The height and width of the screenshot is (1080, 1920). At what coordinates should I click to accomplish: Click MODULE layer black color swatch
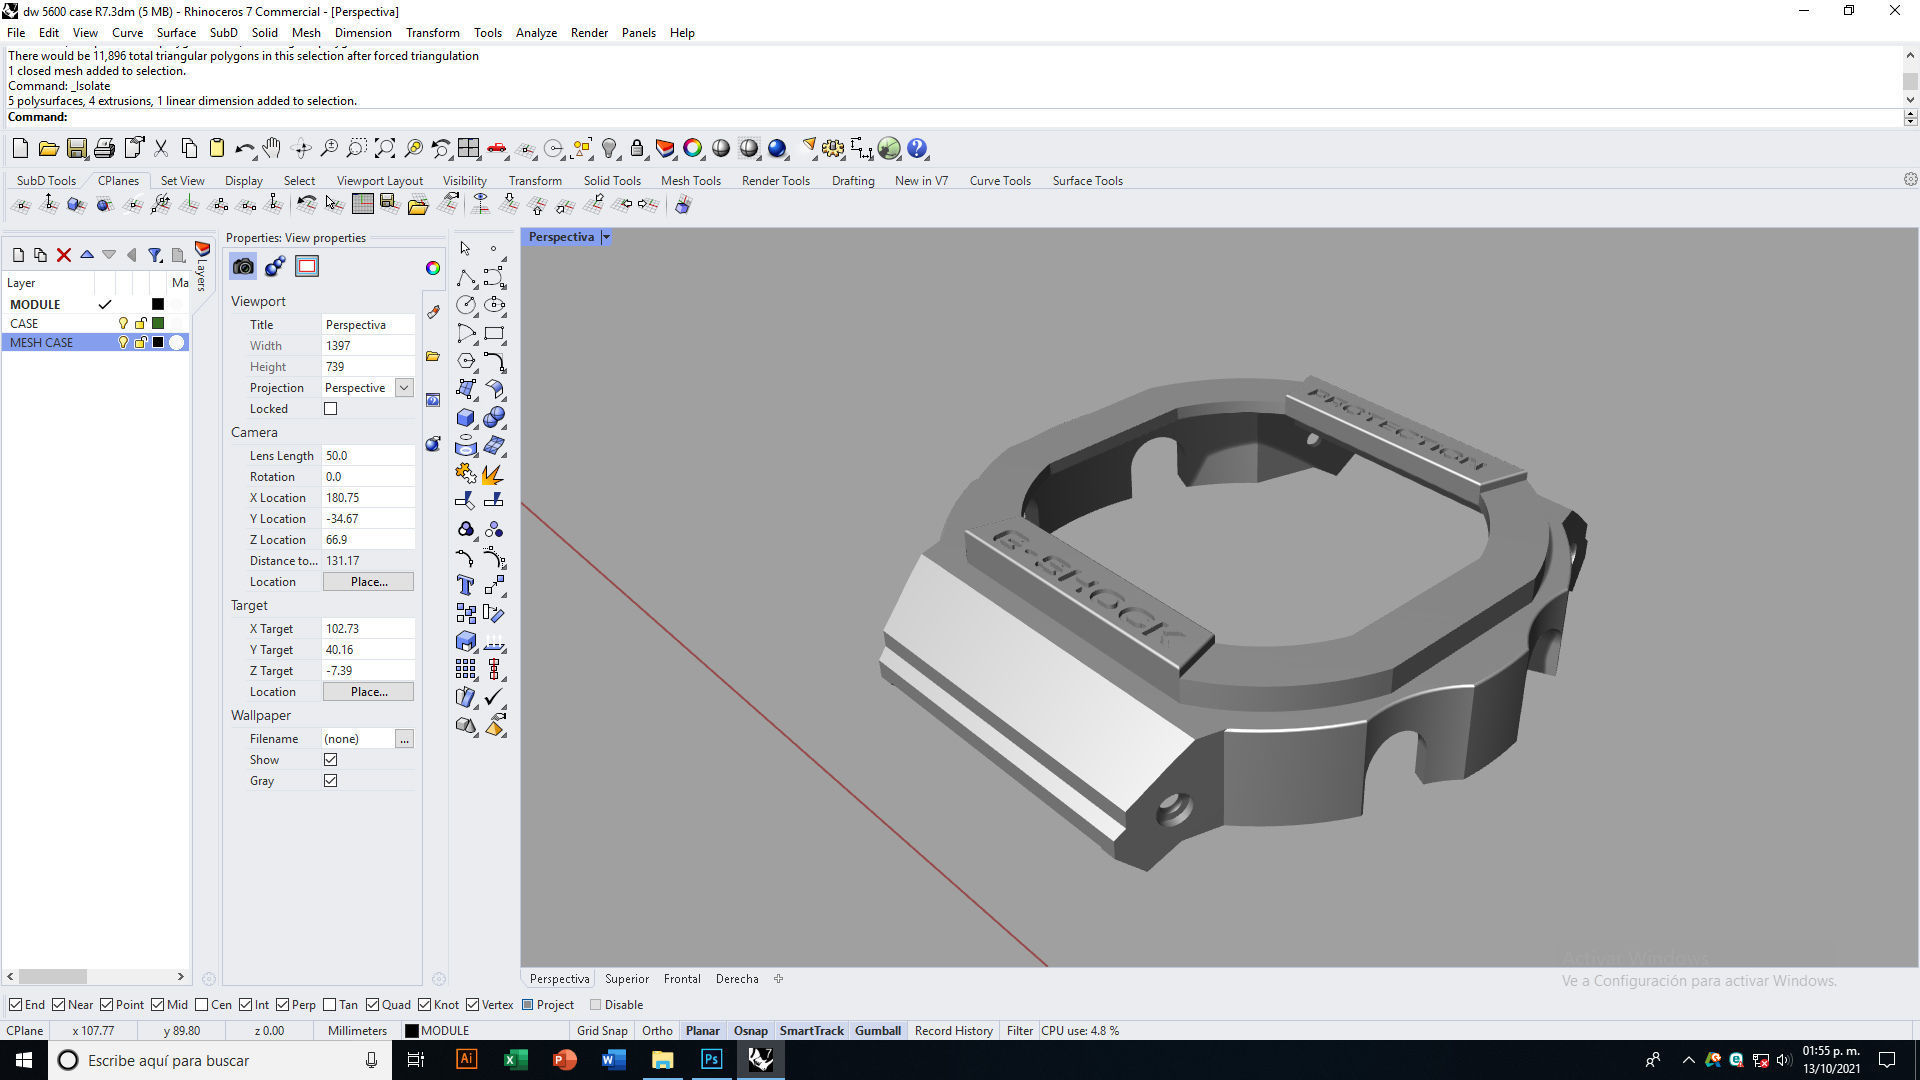[158, 305]
